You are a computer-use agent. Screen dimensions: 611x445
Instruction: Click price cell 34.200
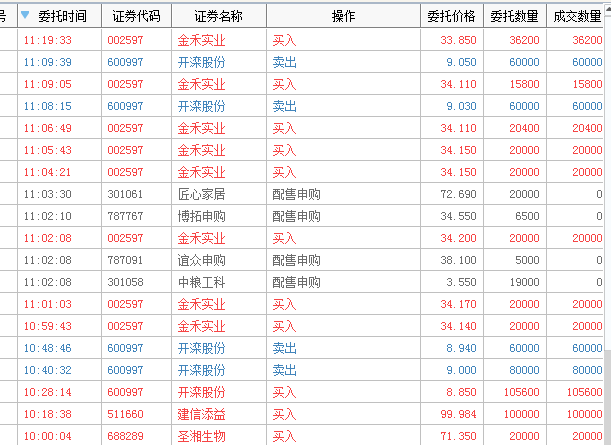pos(458,238)
